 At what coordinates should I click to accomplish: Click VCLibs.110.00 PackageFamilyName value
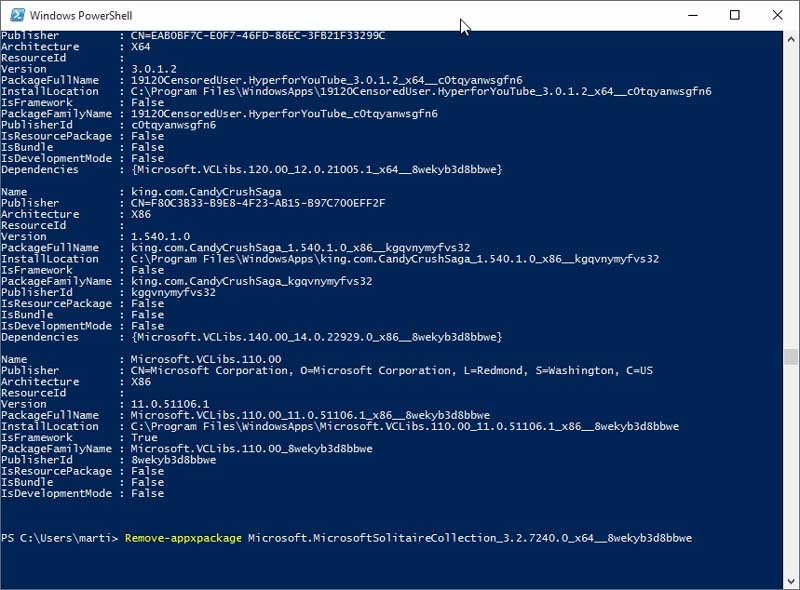click(x=252, y=449)
